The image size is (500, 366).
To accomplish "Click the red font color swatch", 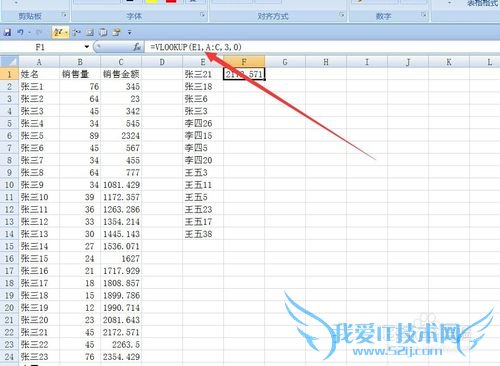I will coord(171,1).
